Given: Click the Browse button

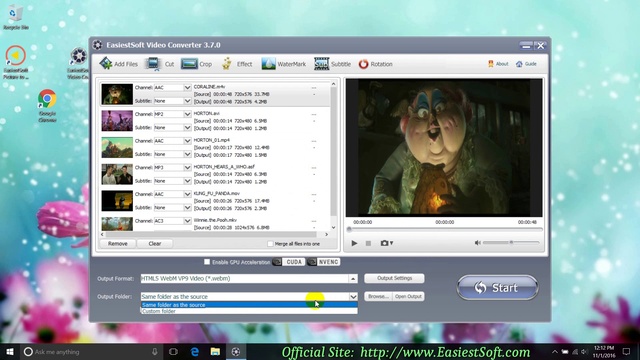Looking at the screenshot, I should coord(378,296).
